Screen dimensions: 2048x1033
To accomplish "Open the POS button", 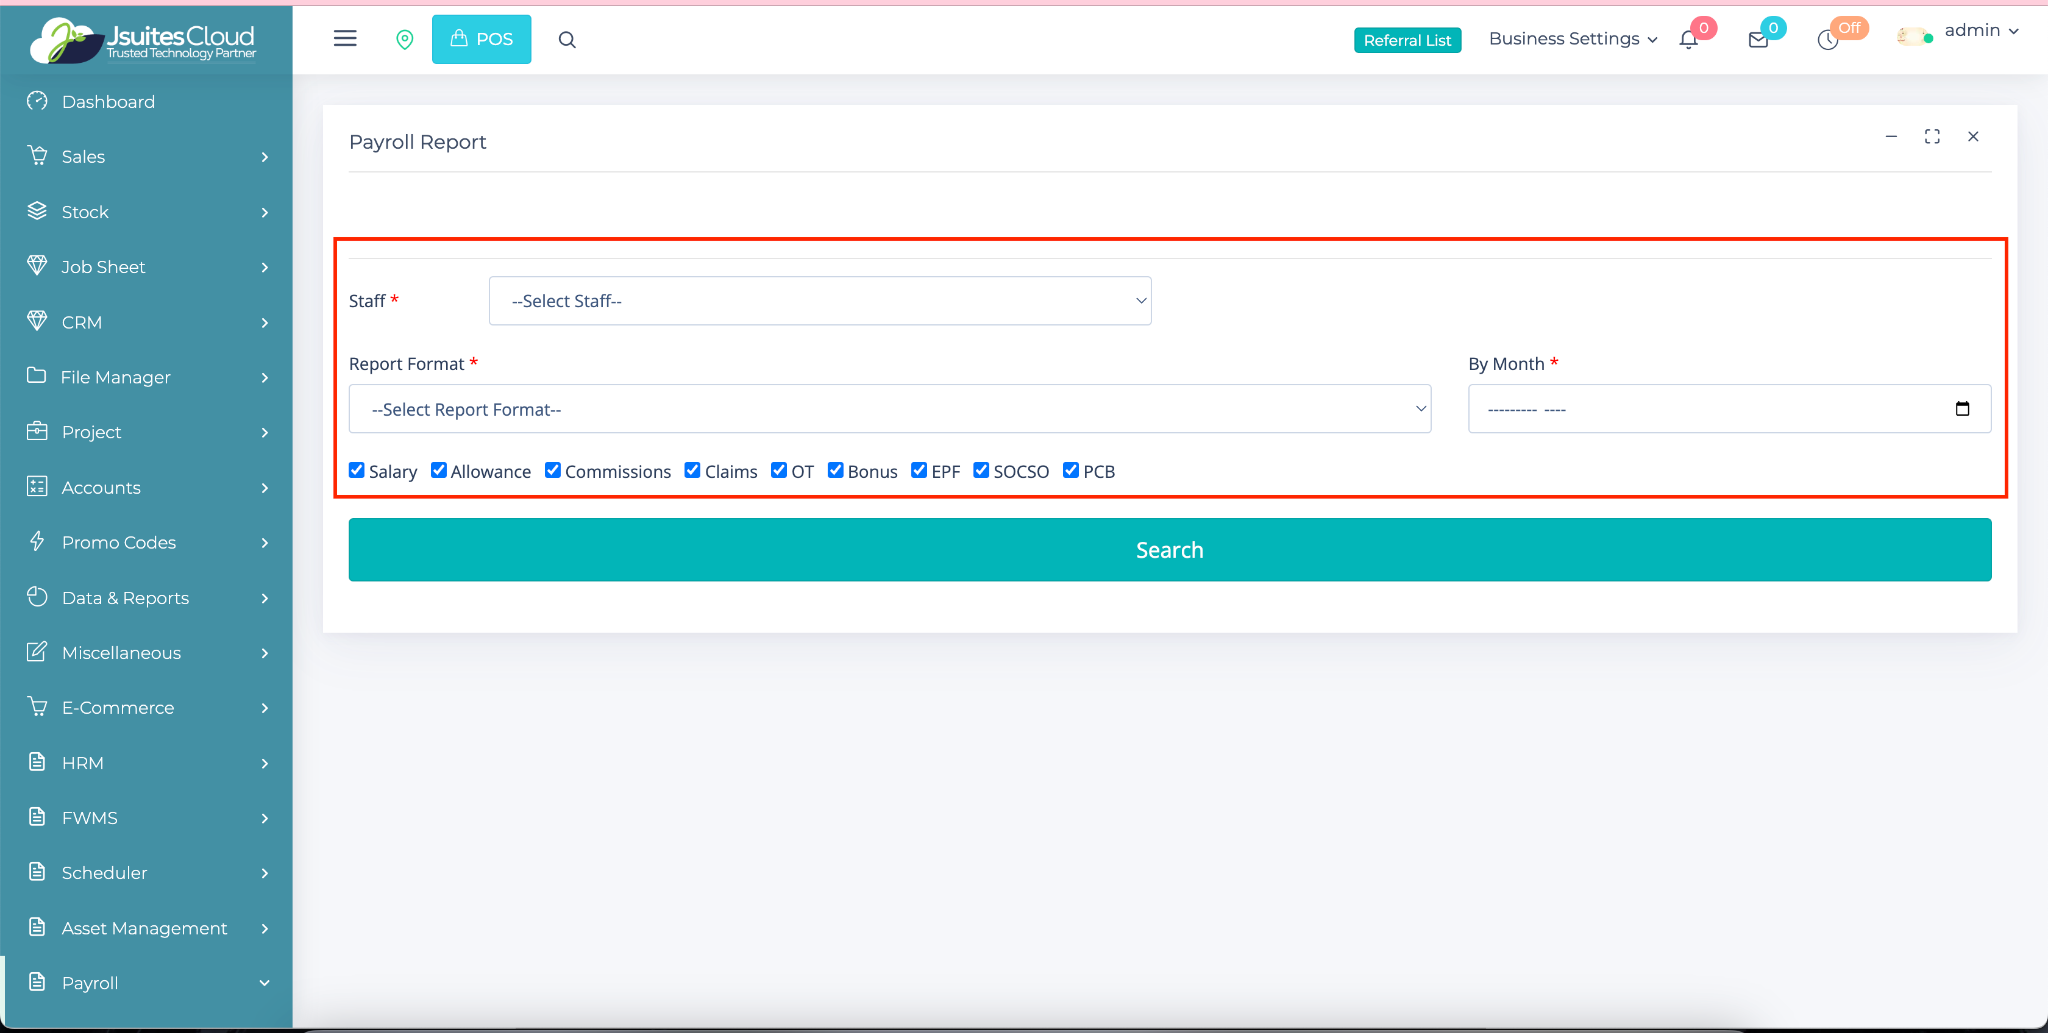I will [482, 39].
